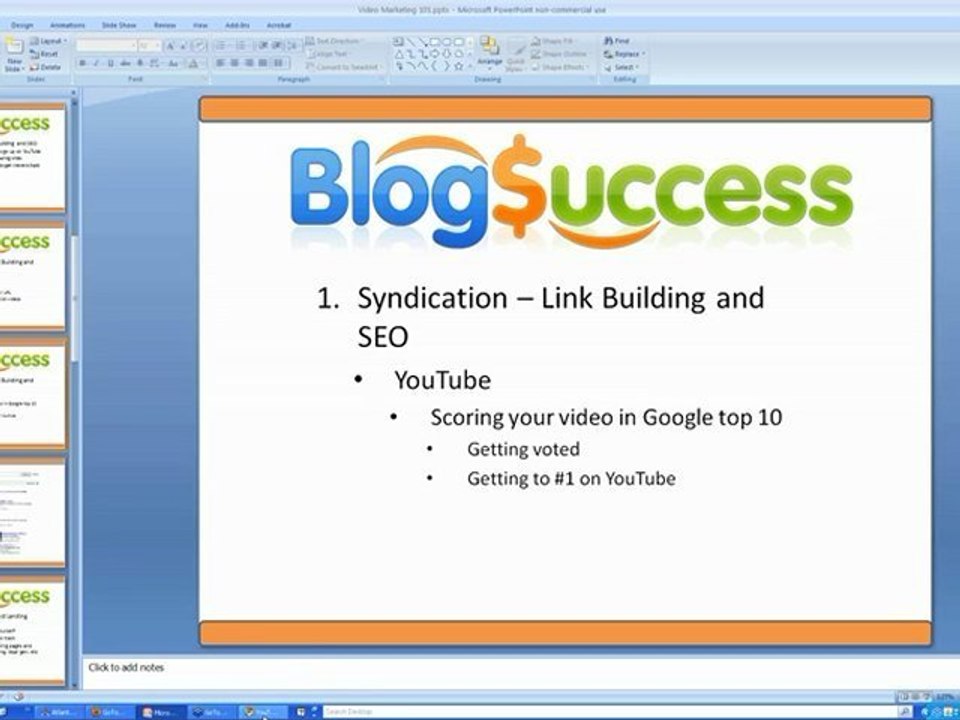Open Quick Styles gallery
Viewport: 960px width, 720px height.
click(x=516, y=56)
